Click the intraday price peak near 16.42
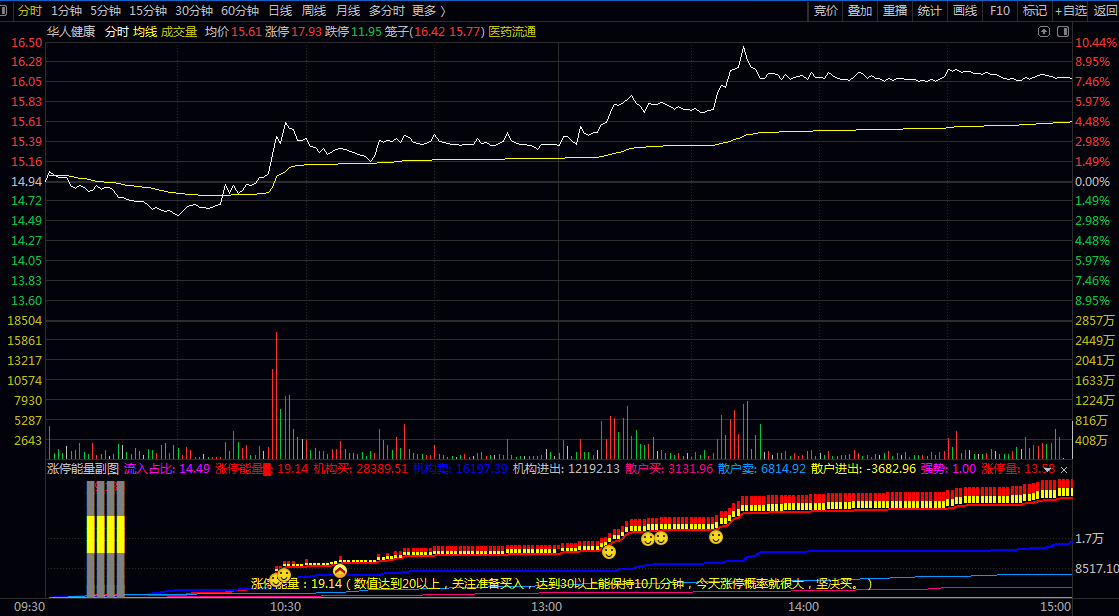This screenshot has width=1119, height=616. click(x=743, y=48)
